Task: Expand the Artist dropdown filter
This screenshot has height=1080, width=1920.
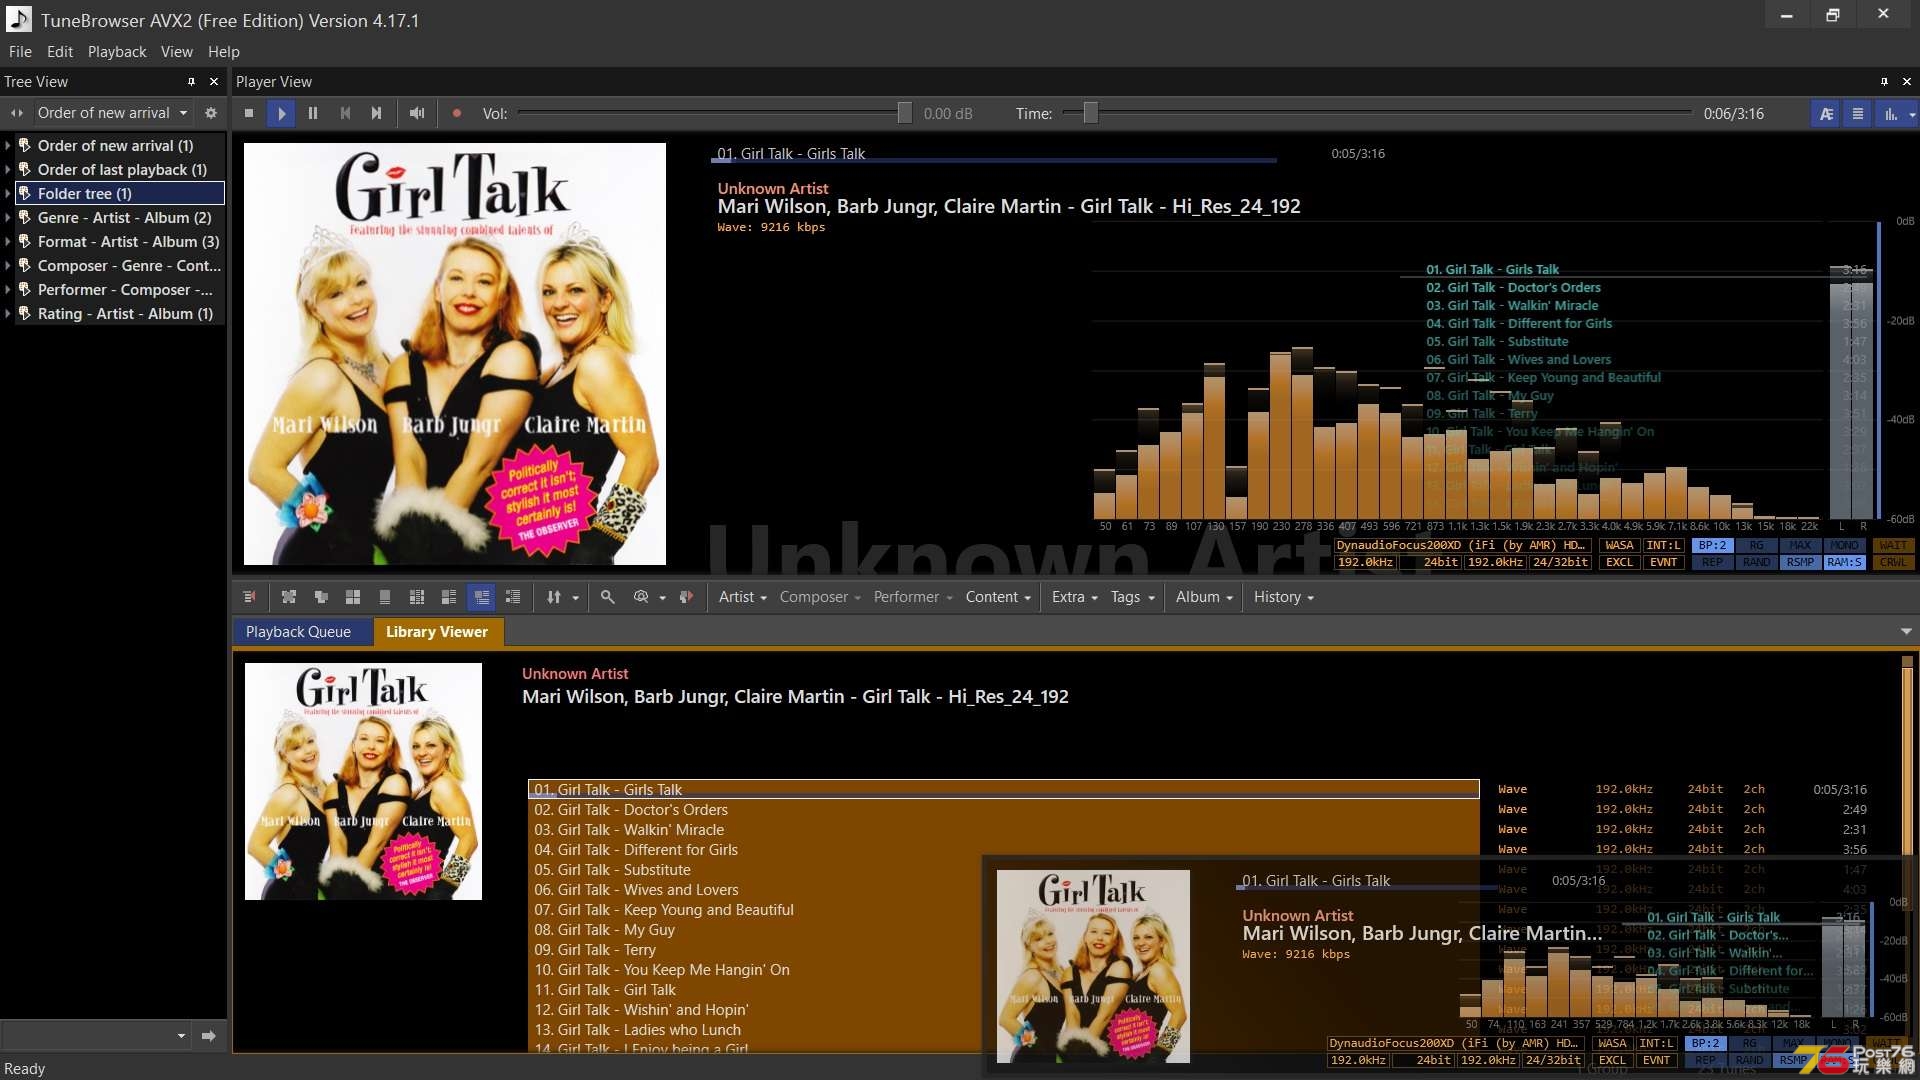Action: tap(741, 596)
